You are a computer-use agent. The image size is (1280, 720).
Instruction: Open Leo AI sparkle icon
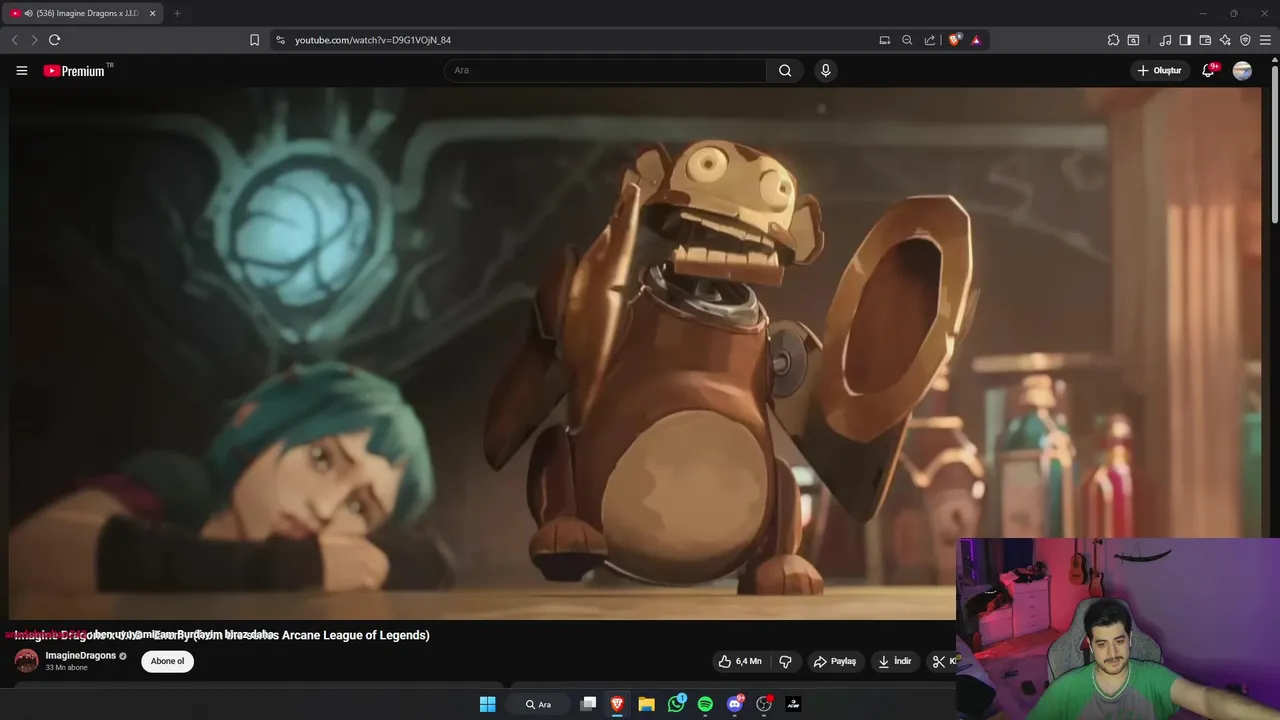click(x=1225, y=40)
